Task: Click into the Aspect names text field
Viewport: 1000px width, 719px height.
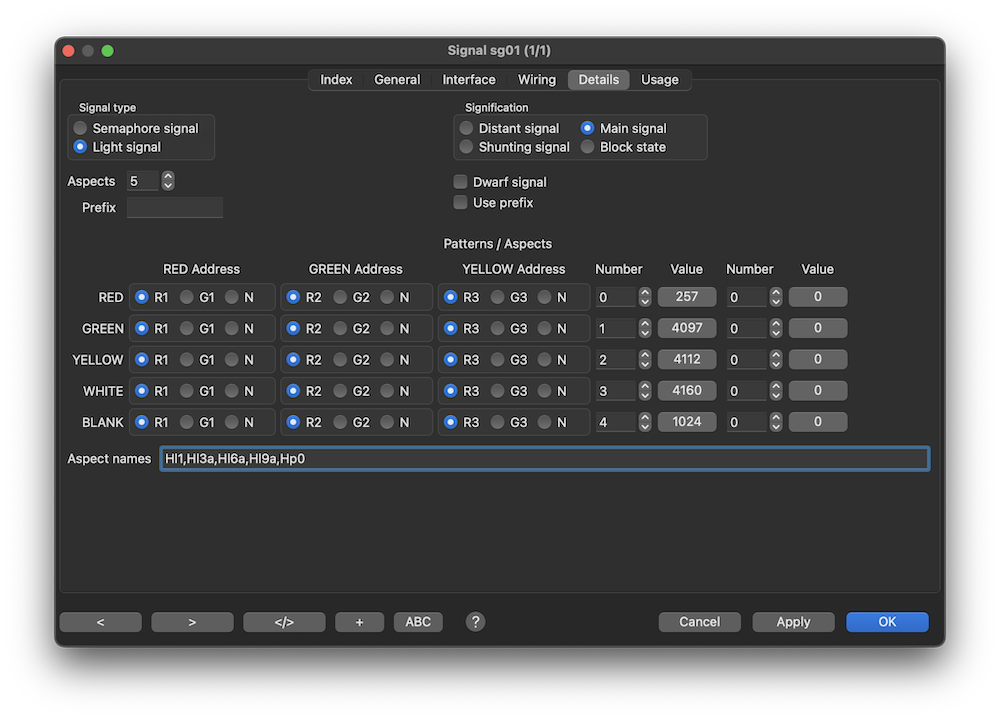Action: pyautogui.click(x=544, y=459)
